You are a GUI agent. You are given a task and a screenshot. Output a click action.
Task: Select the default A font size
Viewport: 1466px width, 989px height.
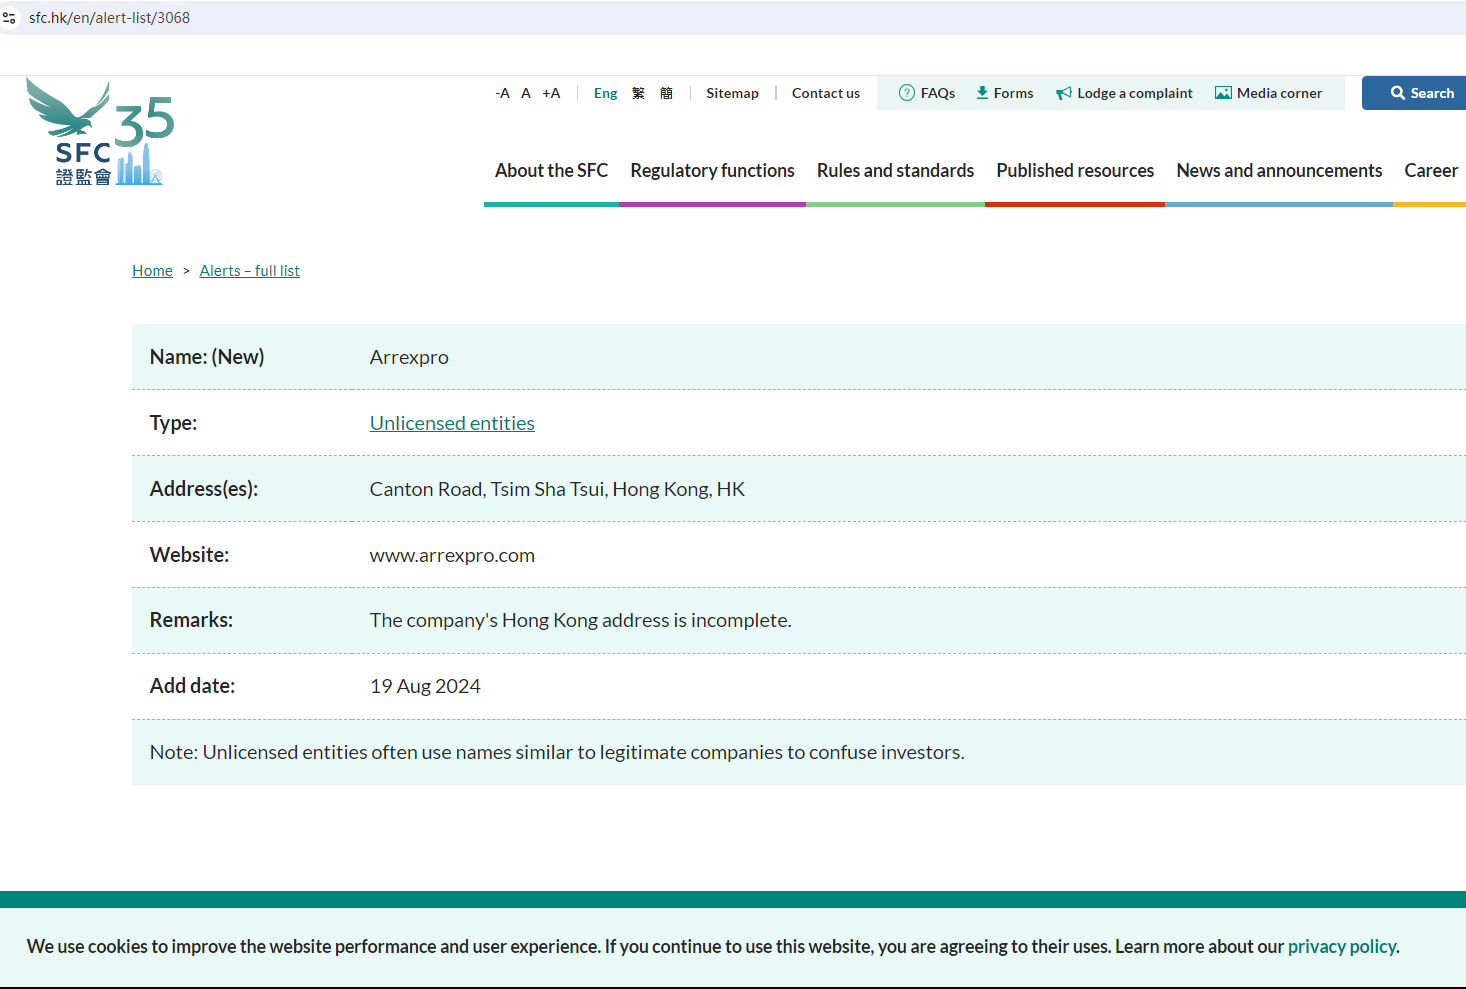click(526, 93)
